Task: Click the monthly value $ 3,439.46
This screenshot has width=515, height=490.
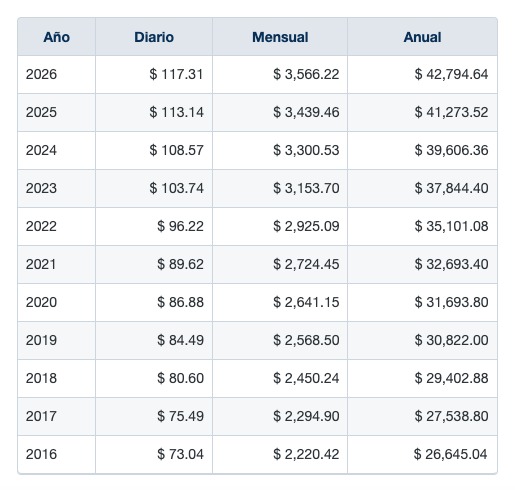Action: pos(306,112)
